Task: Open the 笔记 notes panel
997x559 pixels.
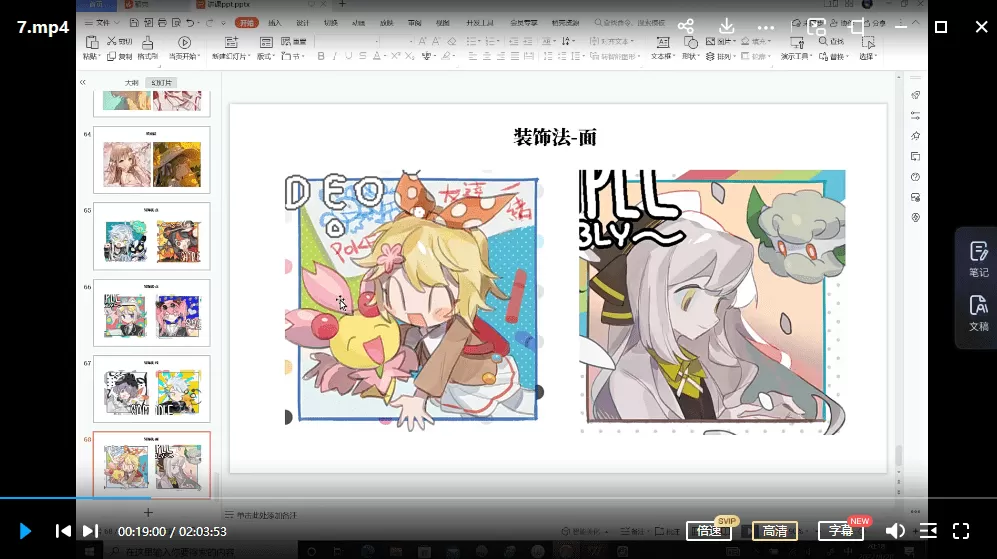Action: pos(978,259)
